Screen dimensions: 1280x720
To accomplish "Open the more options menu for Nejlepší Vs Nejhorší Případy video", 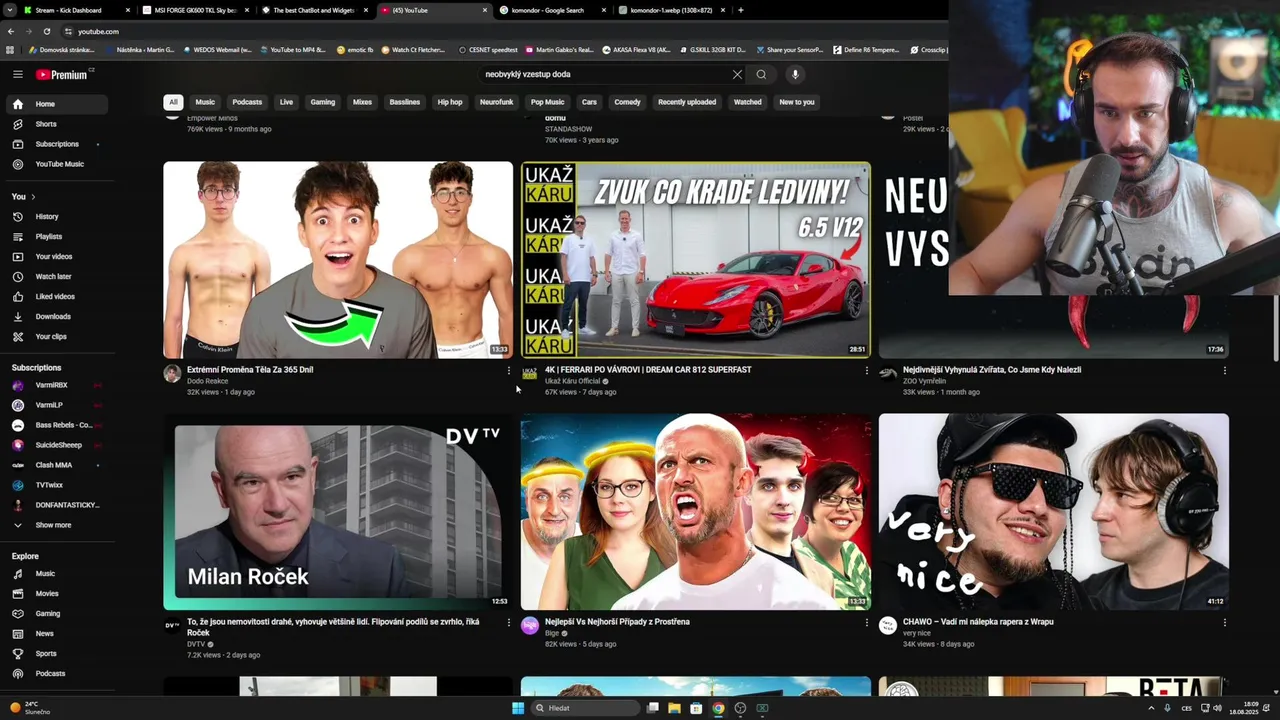I will pos(867,623).
